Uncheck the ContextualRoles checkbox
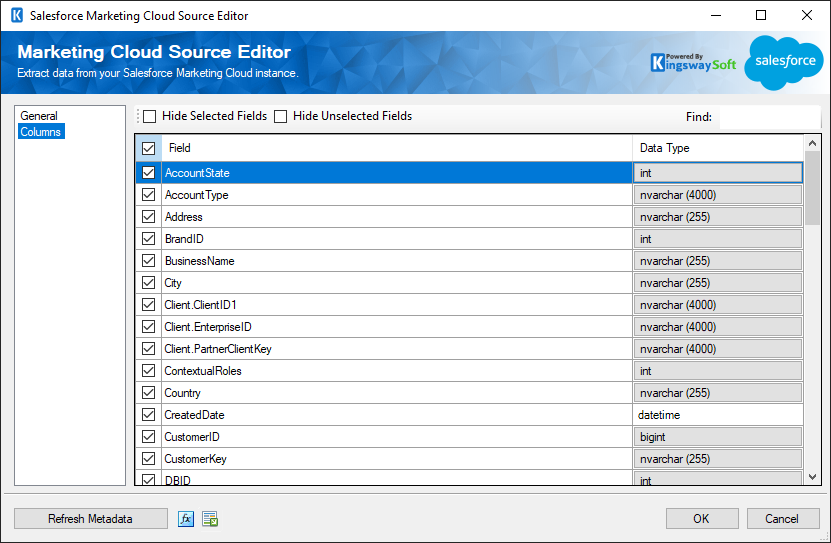The image size is (831, 543). pyautogui.click(x=148, y=371)
